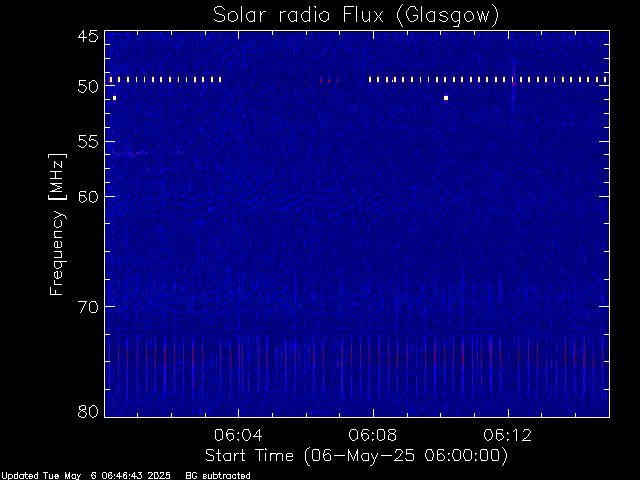Click the 'Solar radio Flux (Glasgow)' title
Screen dimensions: 640x480
(356, 16)
